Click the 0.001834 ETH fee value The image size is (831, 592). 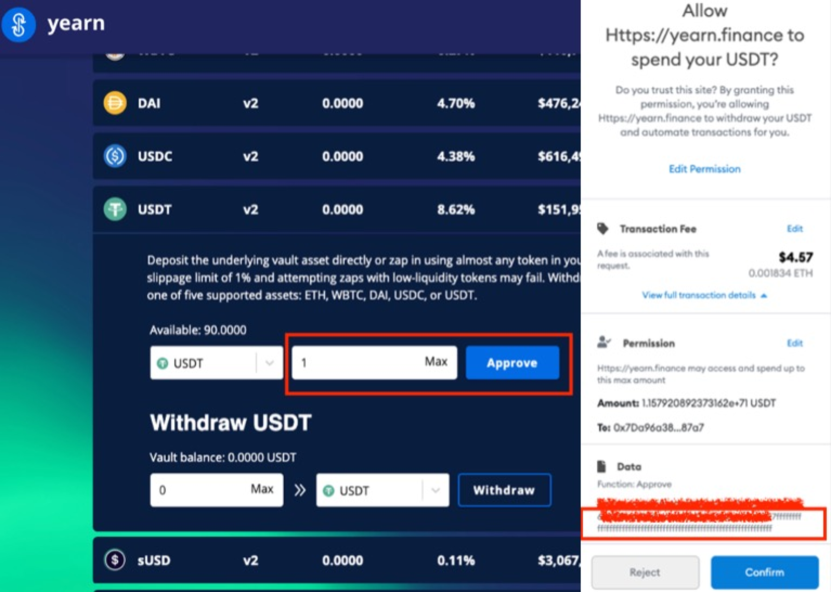[x=780, y=273]
